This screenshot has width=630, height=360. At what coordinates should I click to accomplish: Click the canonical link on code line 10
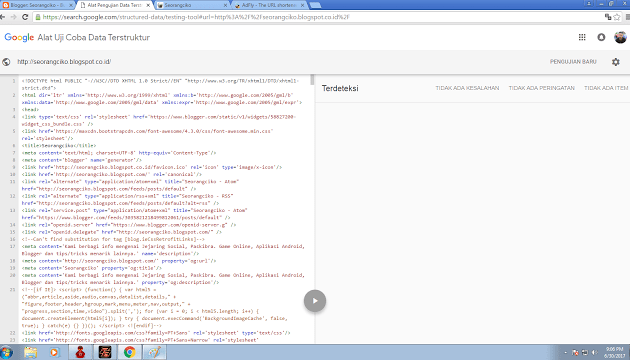(x=112, y=174)
